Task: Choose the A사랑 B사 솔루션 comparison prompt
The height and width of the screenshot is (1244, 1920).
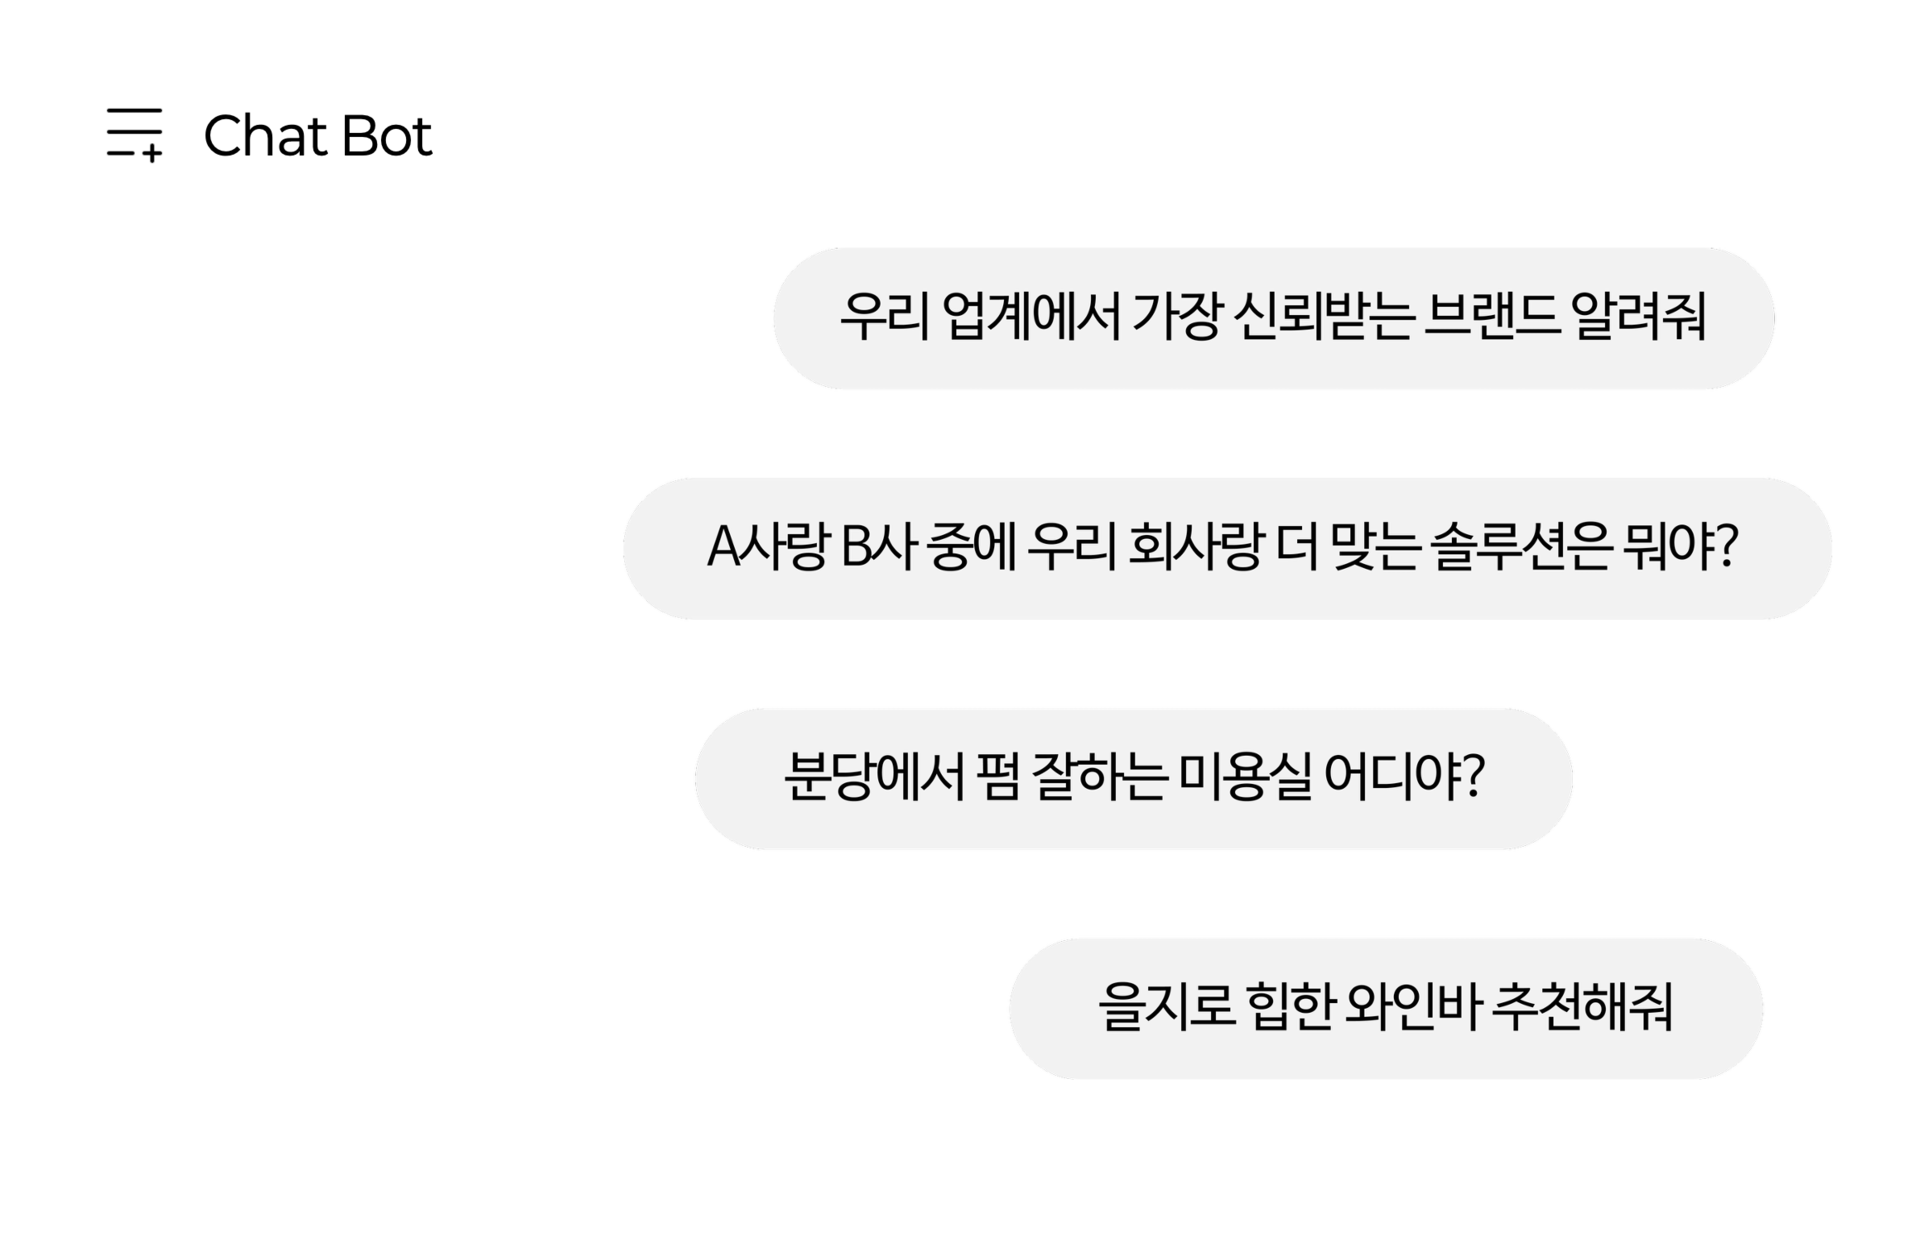Action: (1226, 548)
